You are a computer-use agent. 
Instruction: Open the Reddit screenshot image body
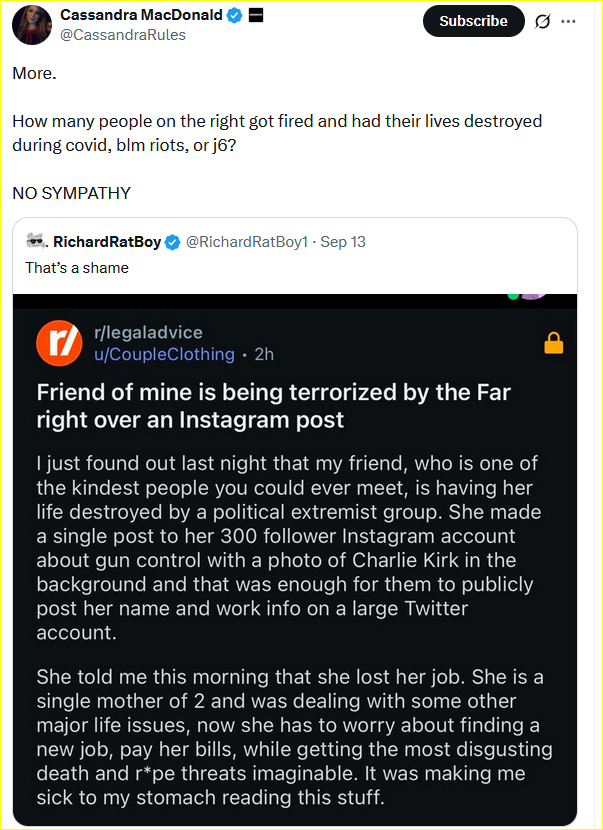(x=295, y=620)
